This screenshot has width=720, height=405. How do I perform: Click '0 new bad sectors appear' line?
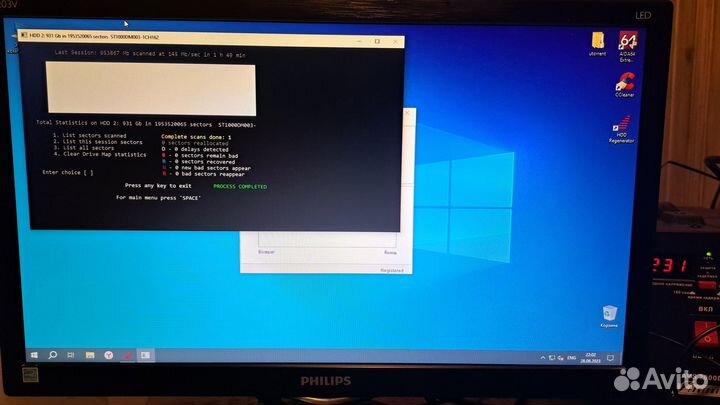pos(206,168)
